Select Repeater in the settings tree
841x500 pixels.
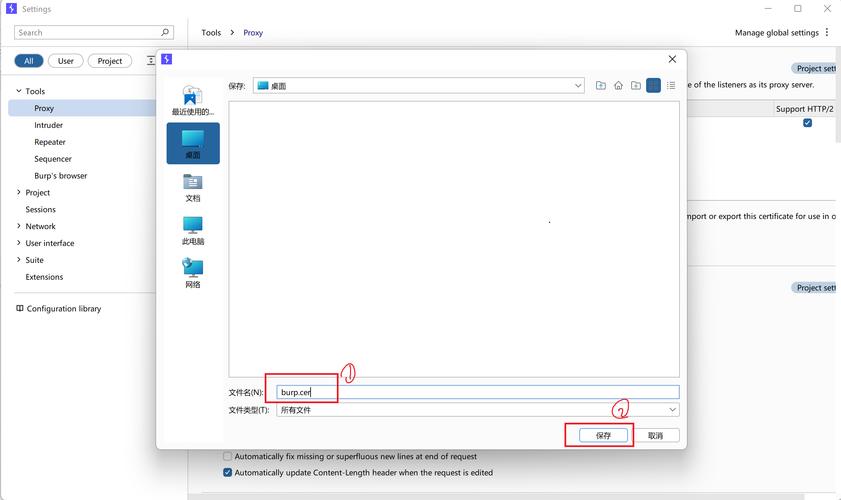coord(50,142)
